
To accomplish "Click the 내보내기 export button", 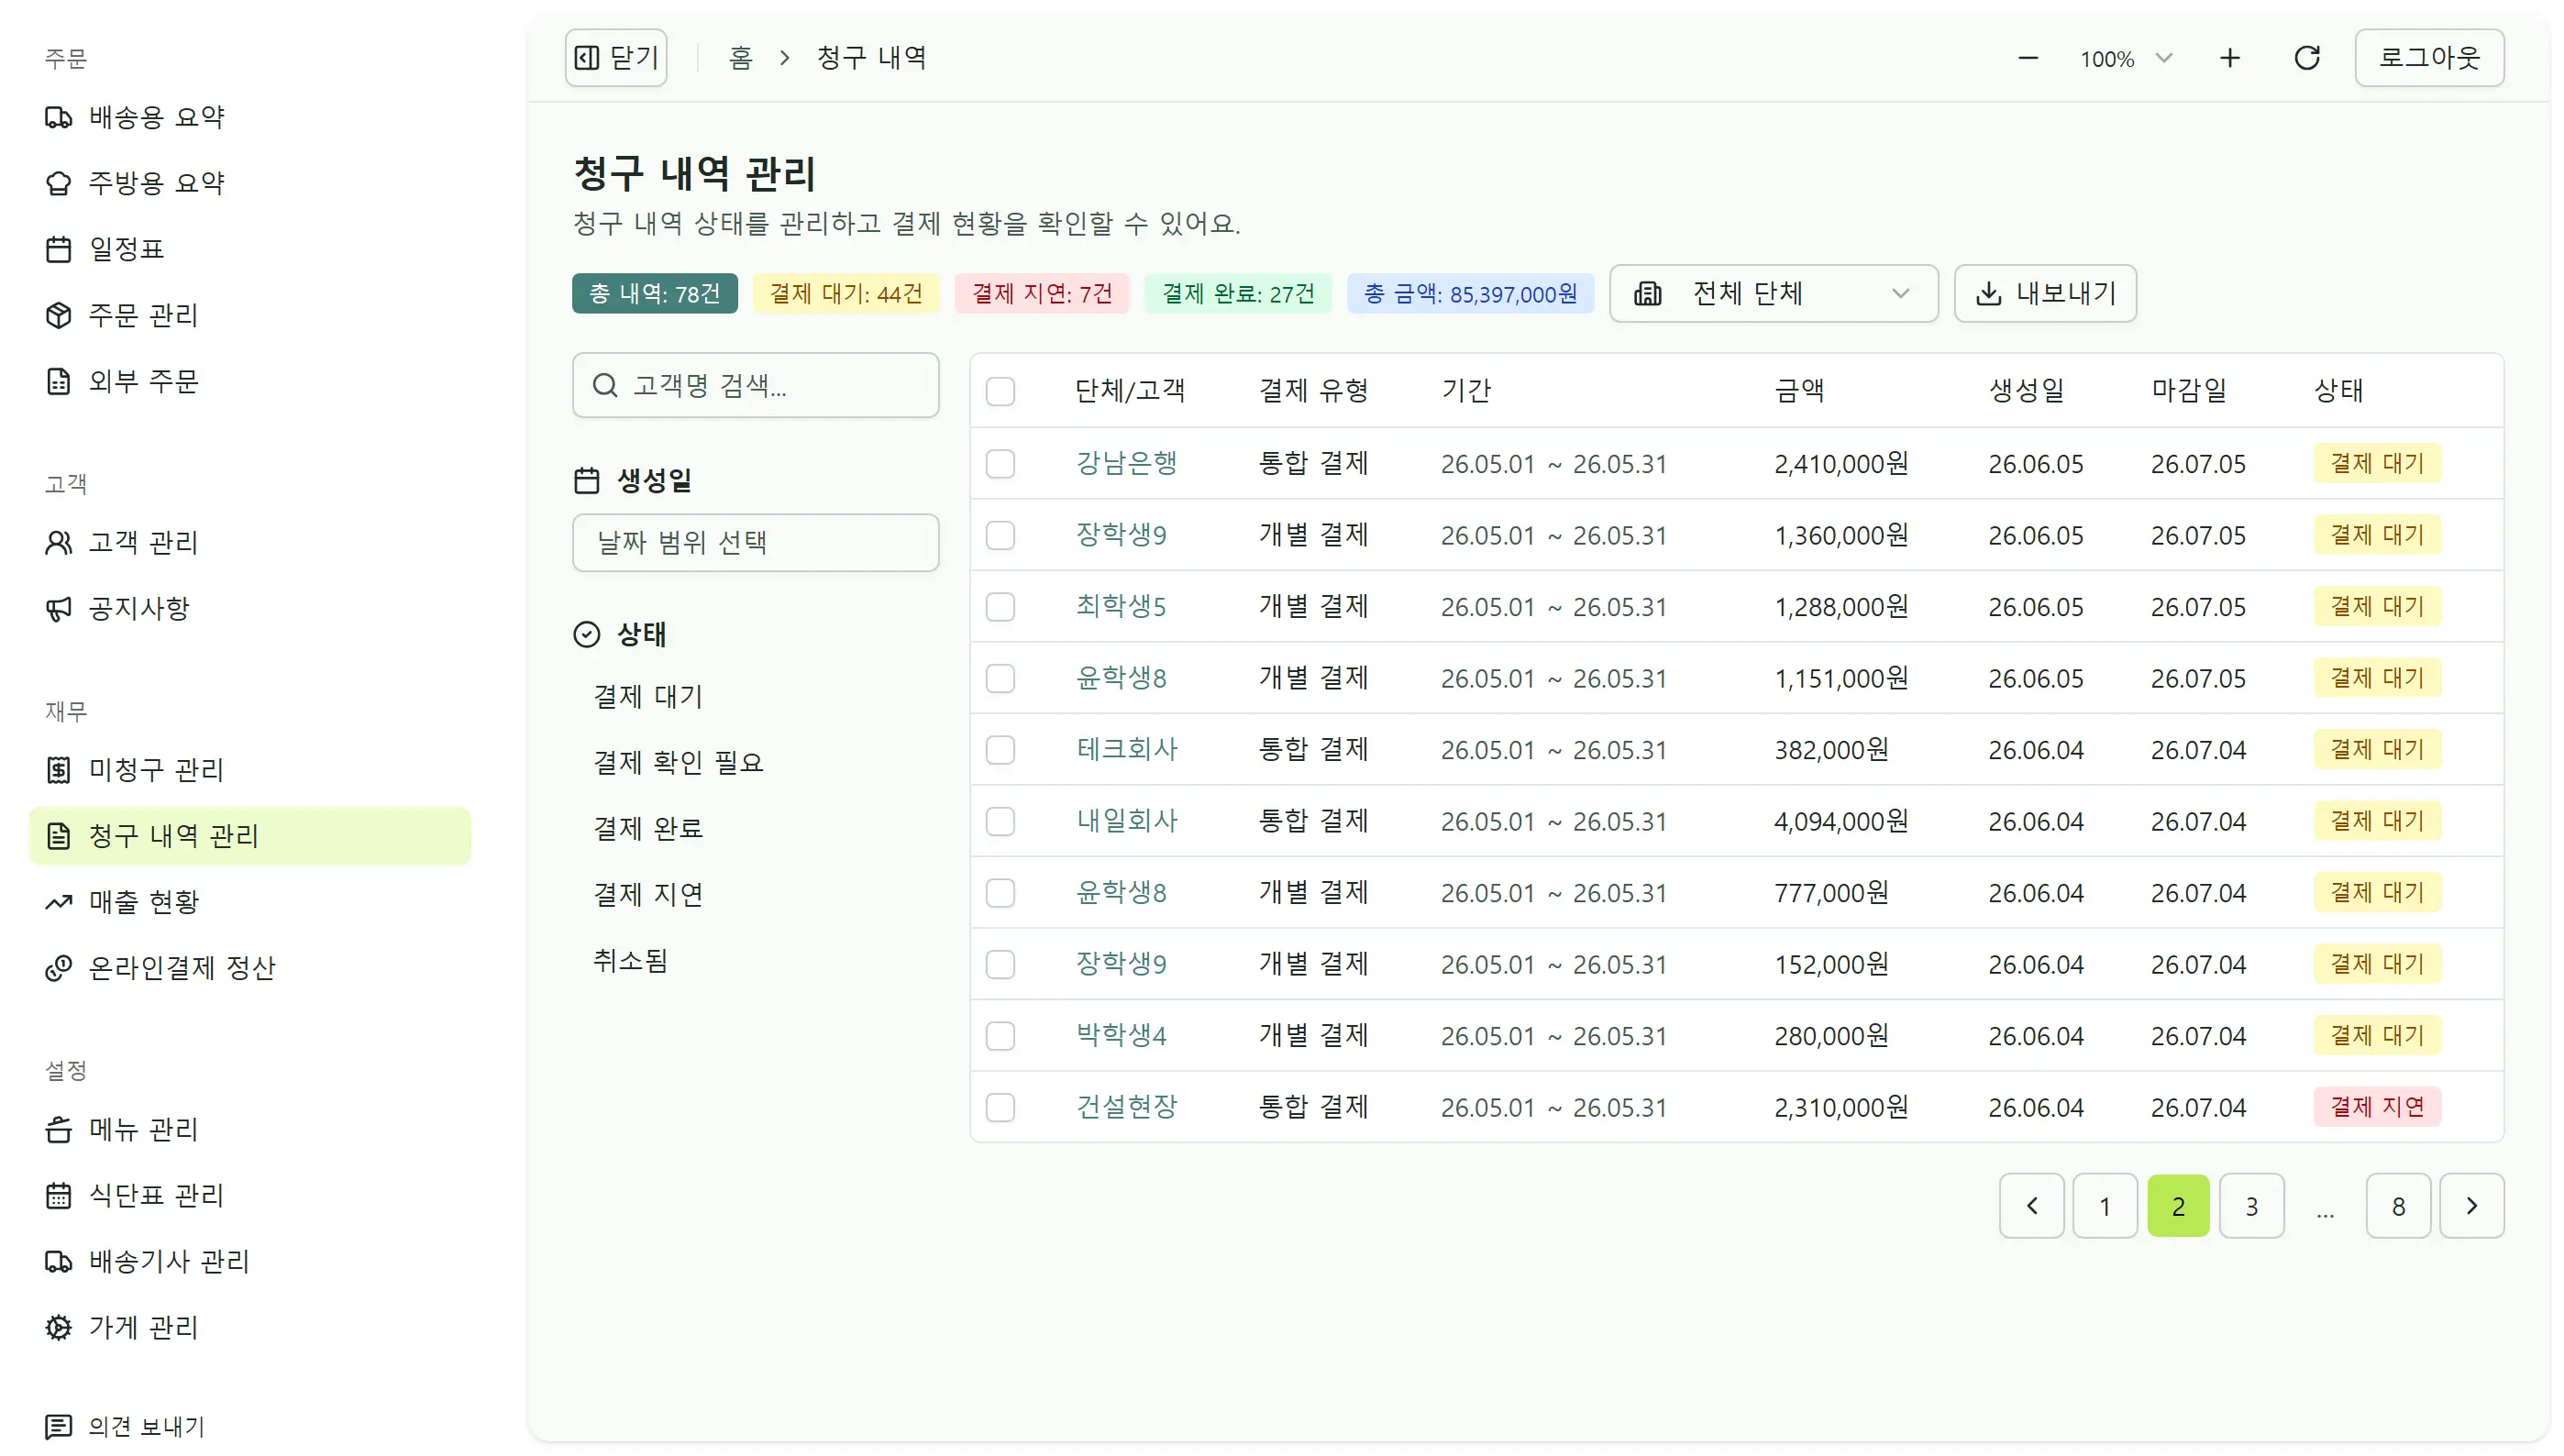I will pos(2046,293).
